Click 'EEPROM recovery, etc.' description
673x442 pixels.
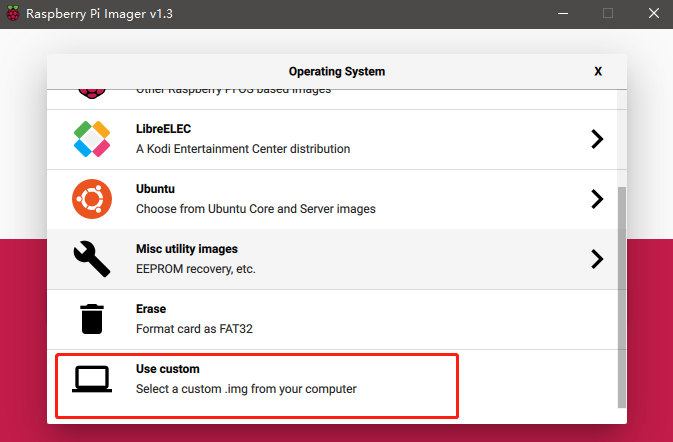click(196, 269)
